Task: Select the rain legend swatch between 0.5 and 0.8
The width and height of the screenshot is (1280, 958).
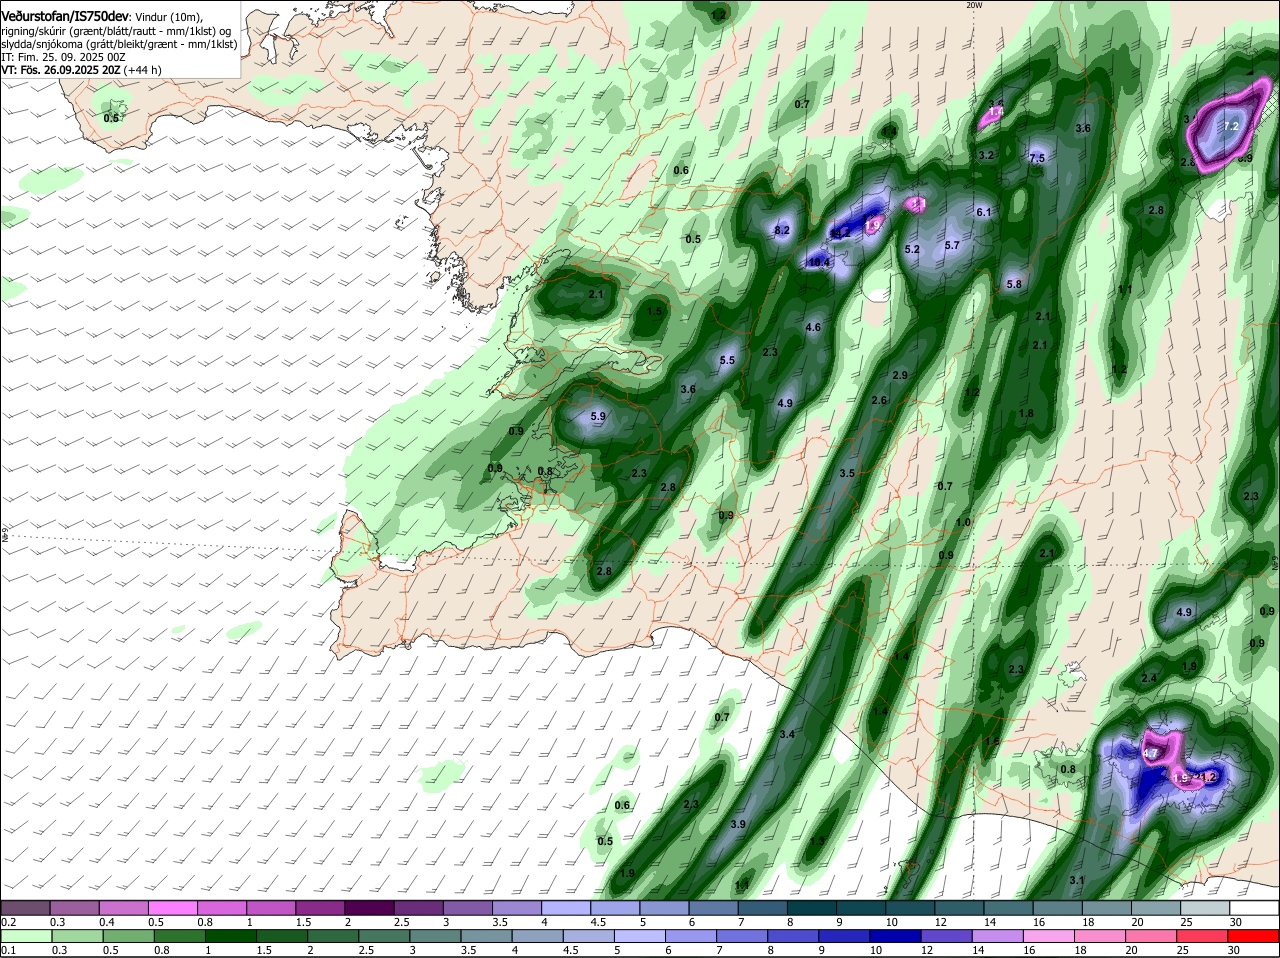Action: coord(129,936)
